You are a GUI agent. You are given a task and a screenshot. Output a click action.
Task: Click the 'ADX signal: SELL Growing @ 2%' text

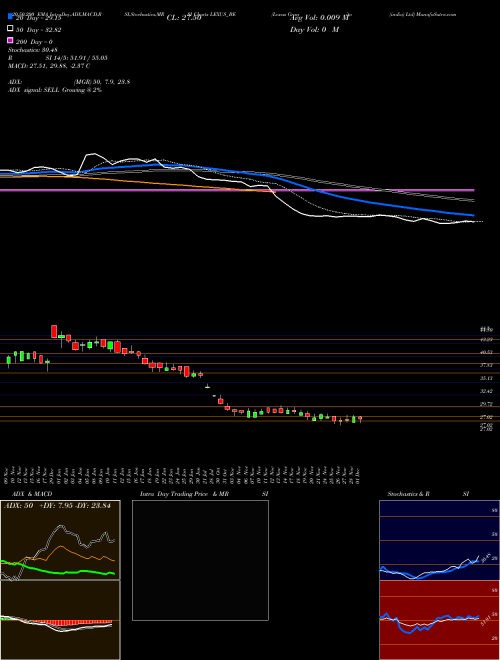click(55, 90)
